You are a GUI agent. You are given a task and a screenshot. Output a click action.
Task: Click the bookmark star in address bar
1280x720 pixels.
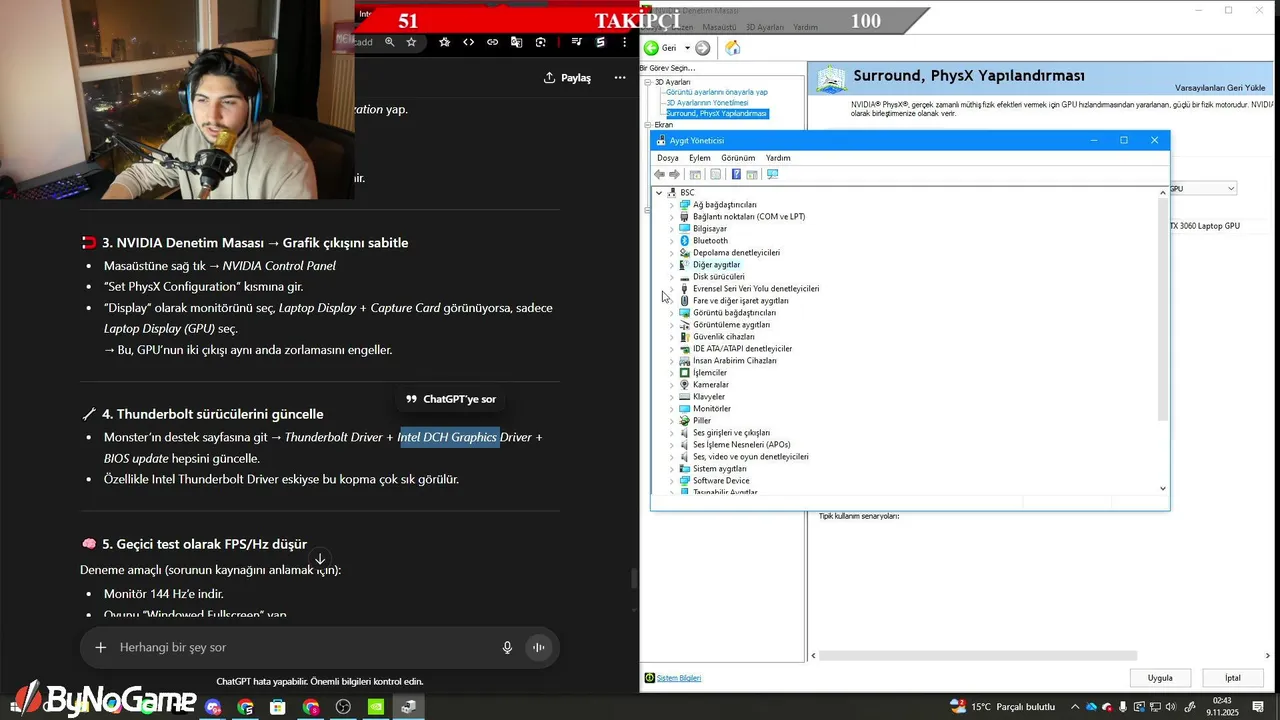(x=411, y=42)
